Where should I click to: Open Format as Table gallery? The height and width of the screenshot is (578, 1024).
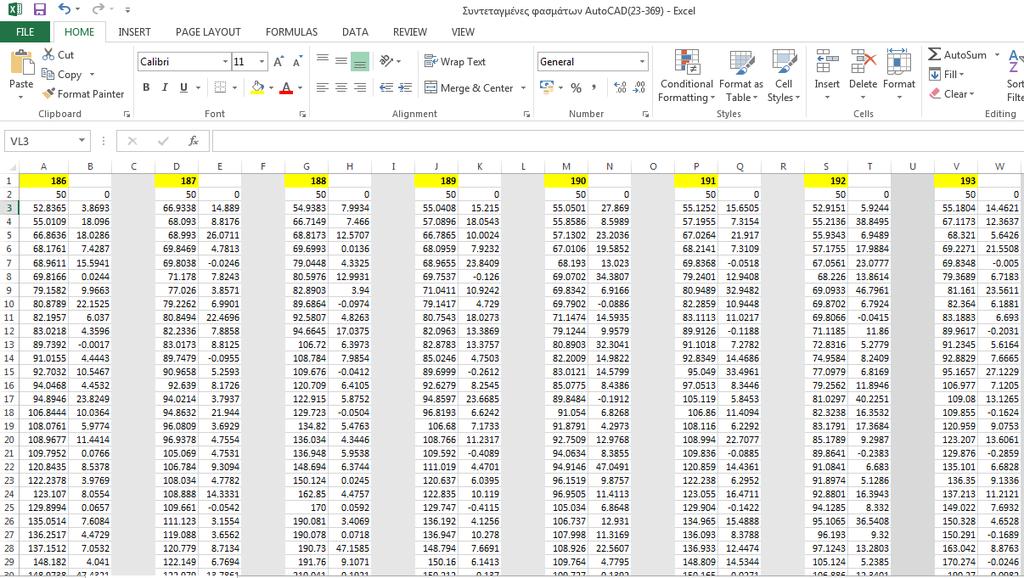pyautogui.click(x=741, y=76)
